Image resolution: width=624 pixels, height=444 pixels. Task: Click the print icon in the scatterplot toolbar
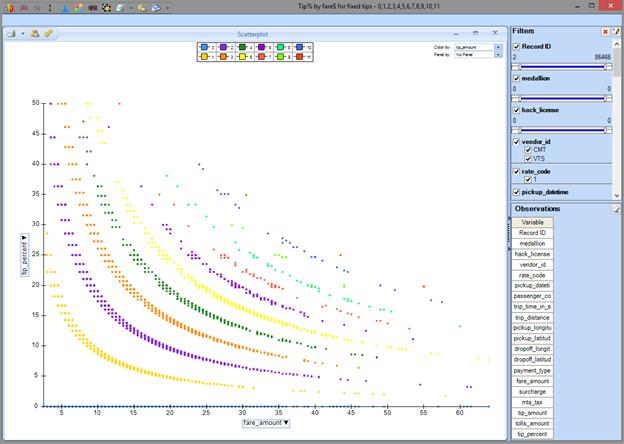[x=11, y=33]
